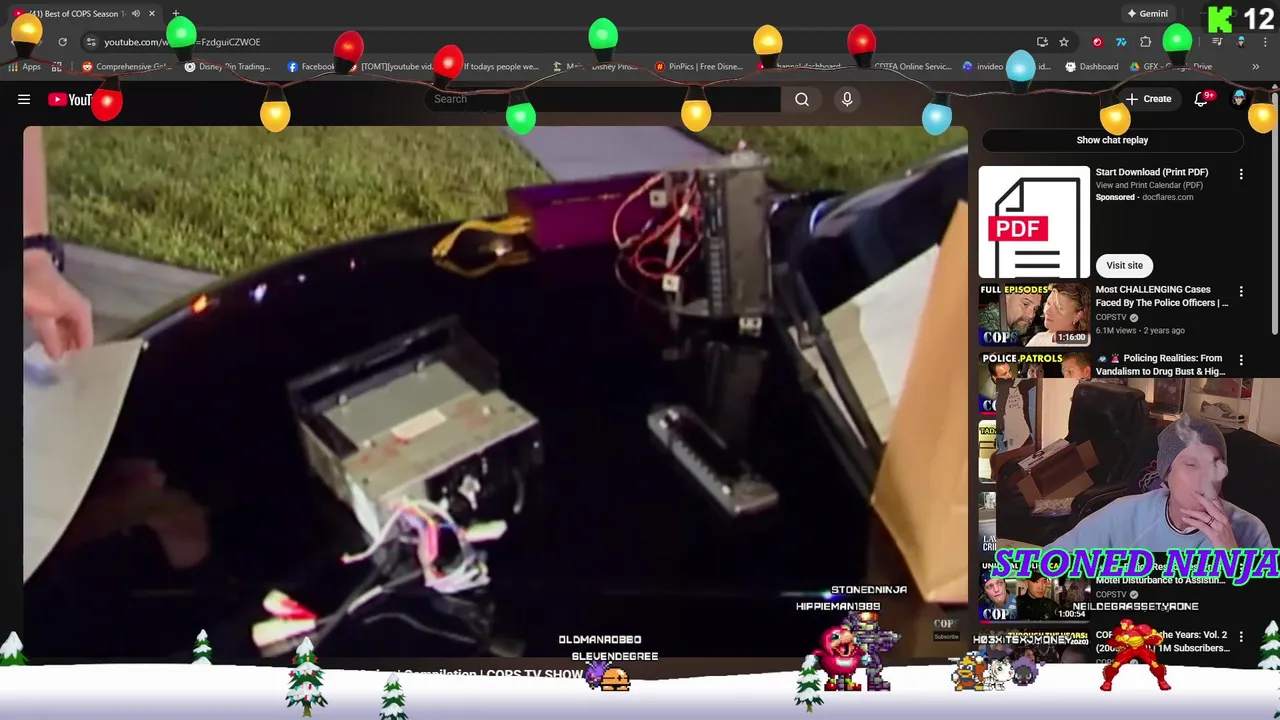Click the sidebar vertical scrollbar
Image resolution: width=1280 pixels, height=720 pixels.
1275,215
